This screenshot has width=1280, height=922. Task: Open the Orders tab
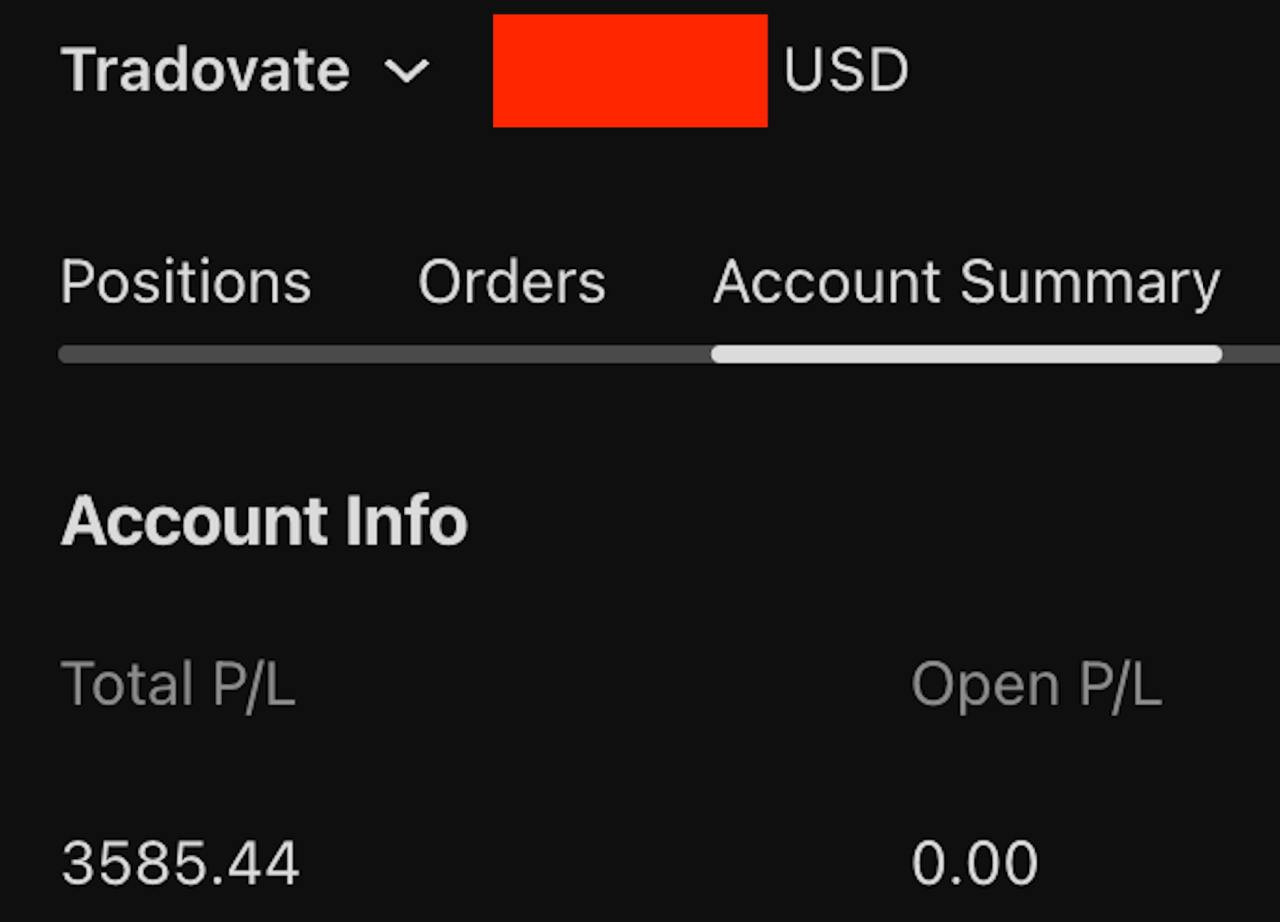[x=511, y=282]
